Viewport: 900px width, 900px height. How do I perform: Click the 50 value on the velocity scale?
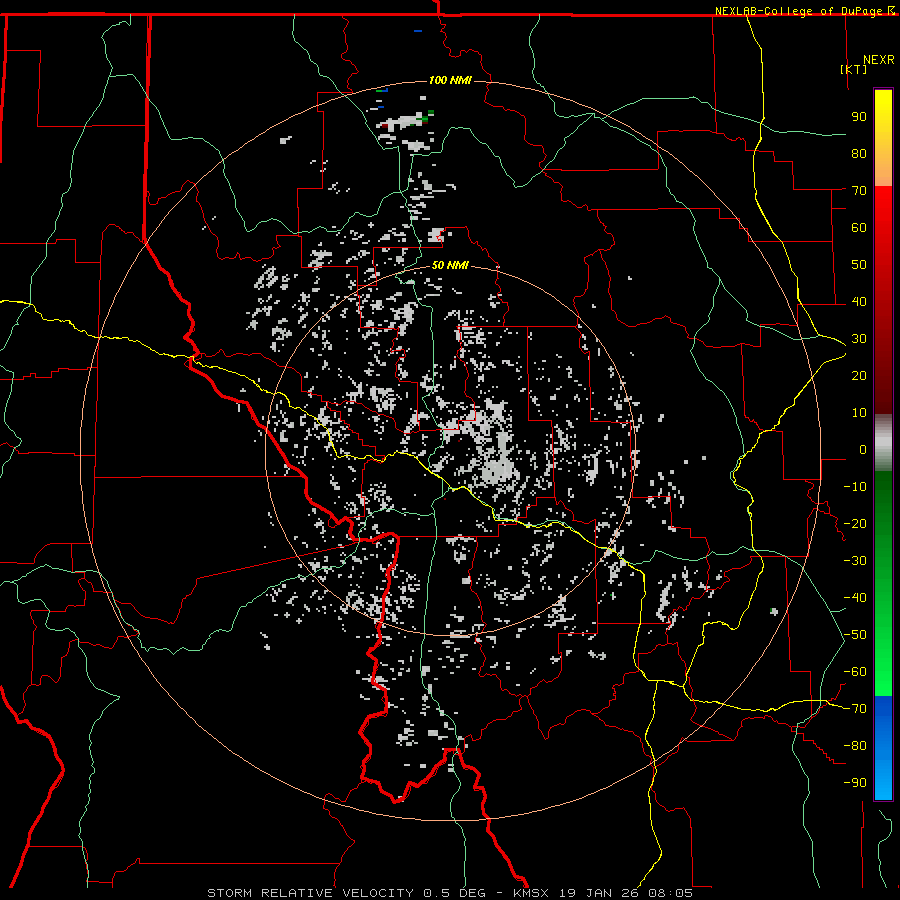click(859, 265)
